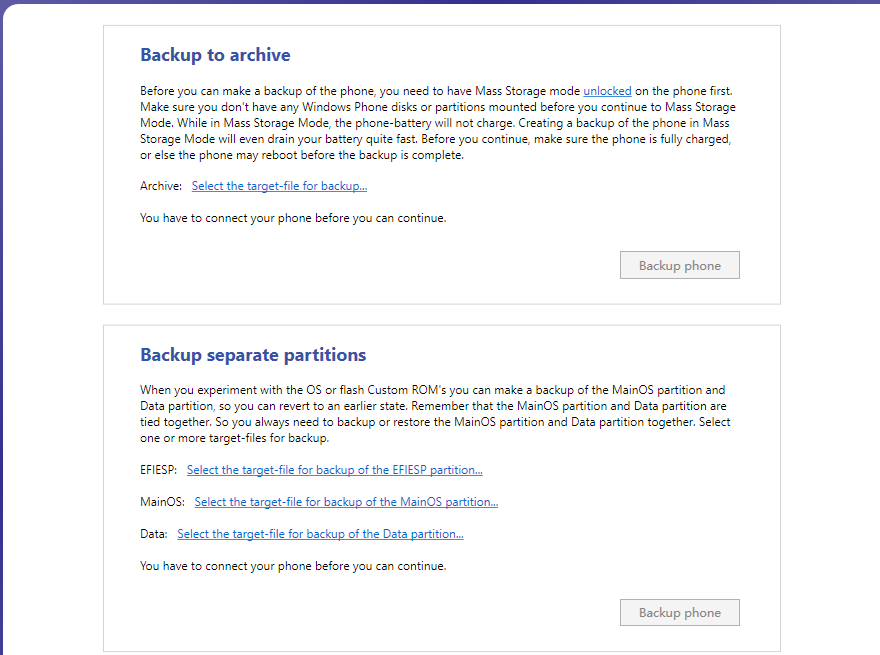Choose target-file for MainOS partition backup
The image size is (880, 655).
tap(346, 502)
